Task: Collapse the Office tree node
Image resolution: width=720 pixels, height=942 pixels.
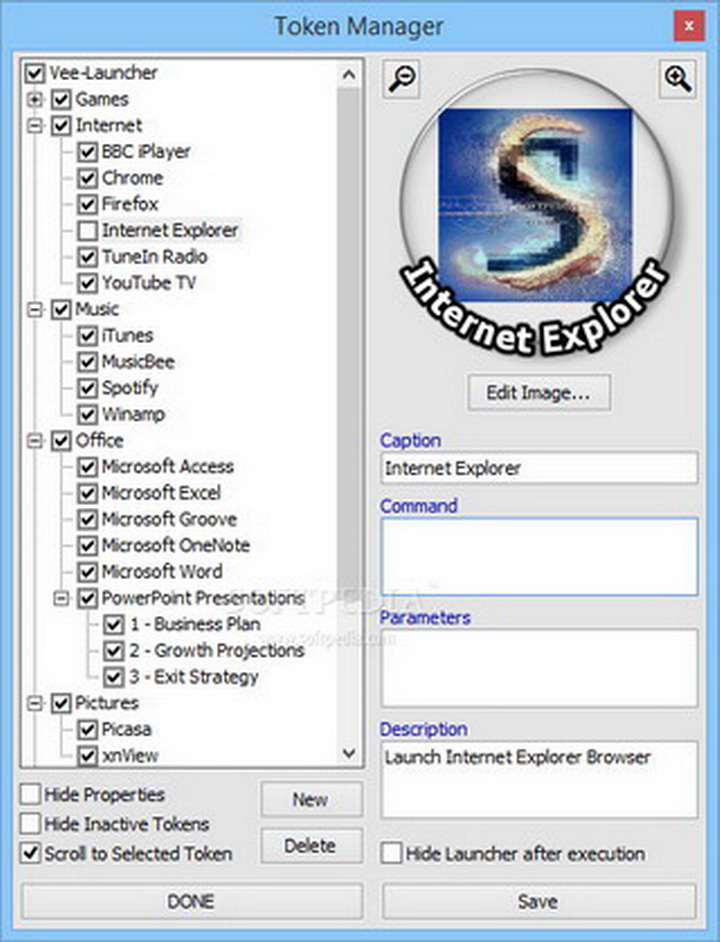Action: coord(35,441)
